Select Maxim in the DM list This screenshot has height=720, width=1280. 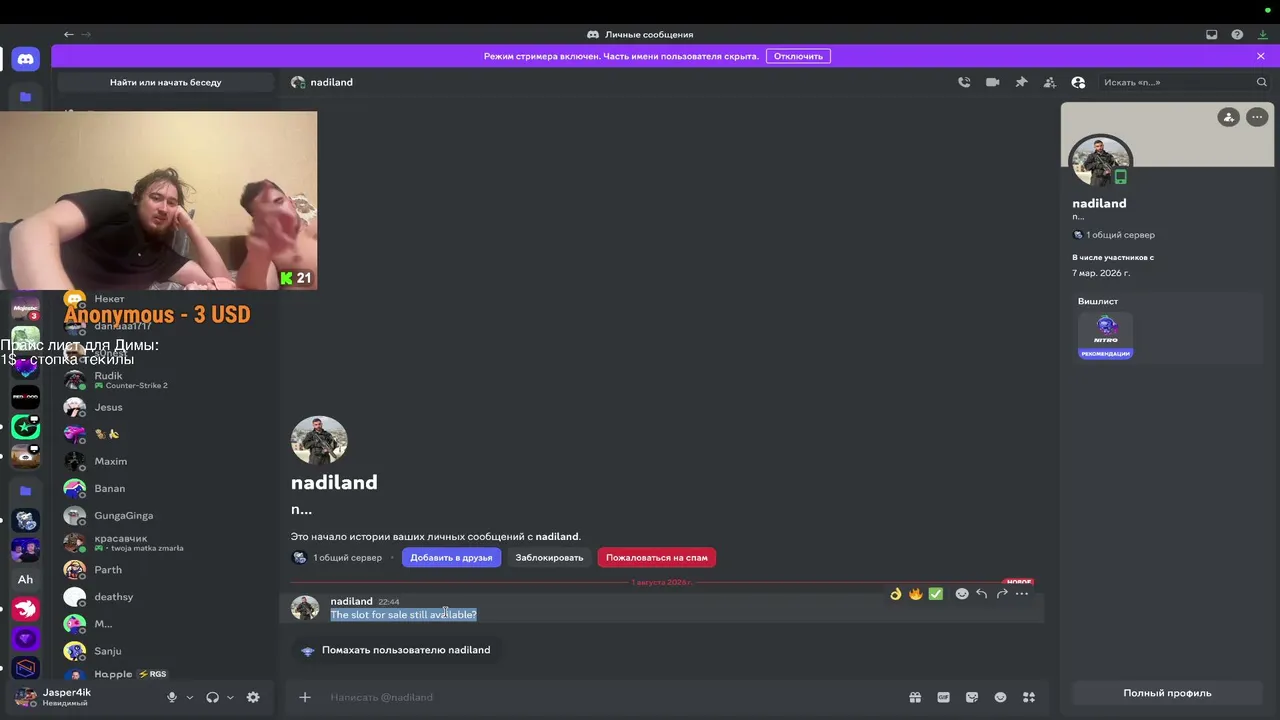pyautogui.click(x=165, y=461)
